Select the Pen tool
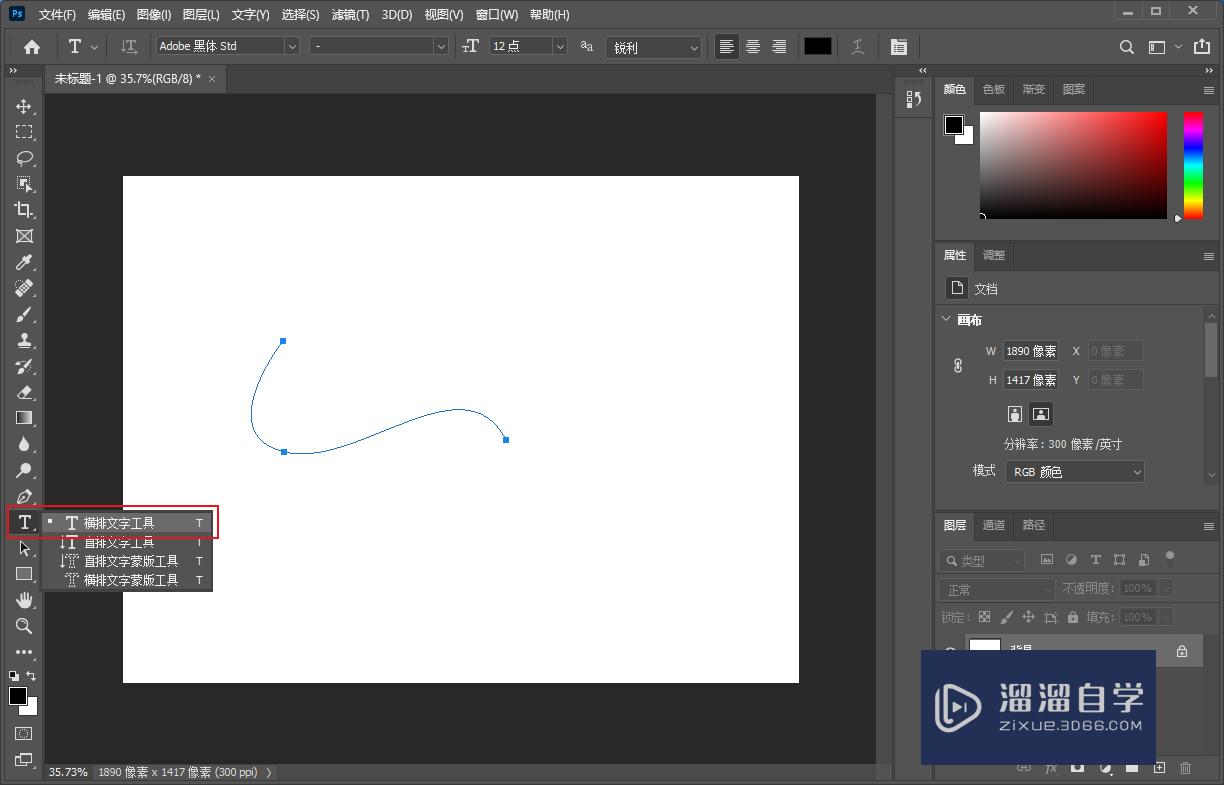 24,496
